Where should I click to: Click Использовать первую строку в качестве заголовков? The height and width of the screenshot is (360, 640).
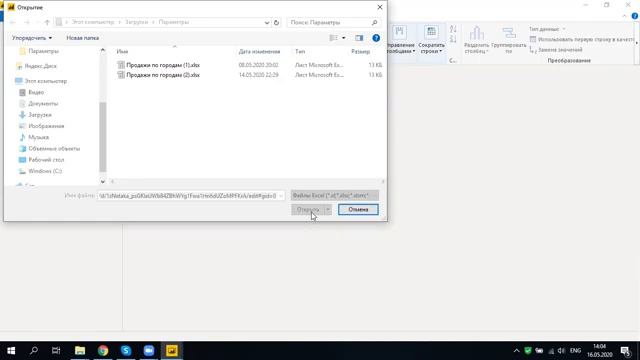(582, 40)
